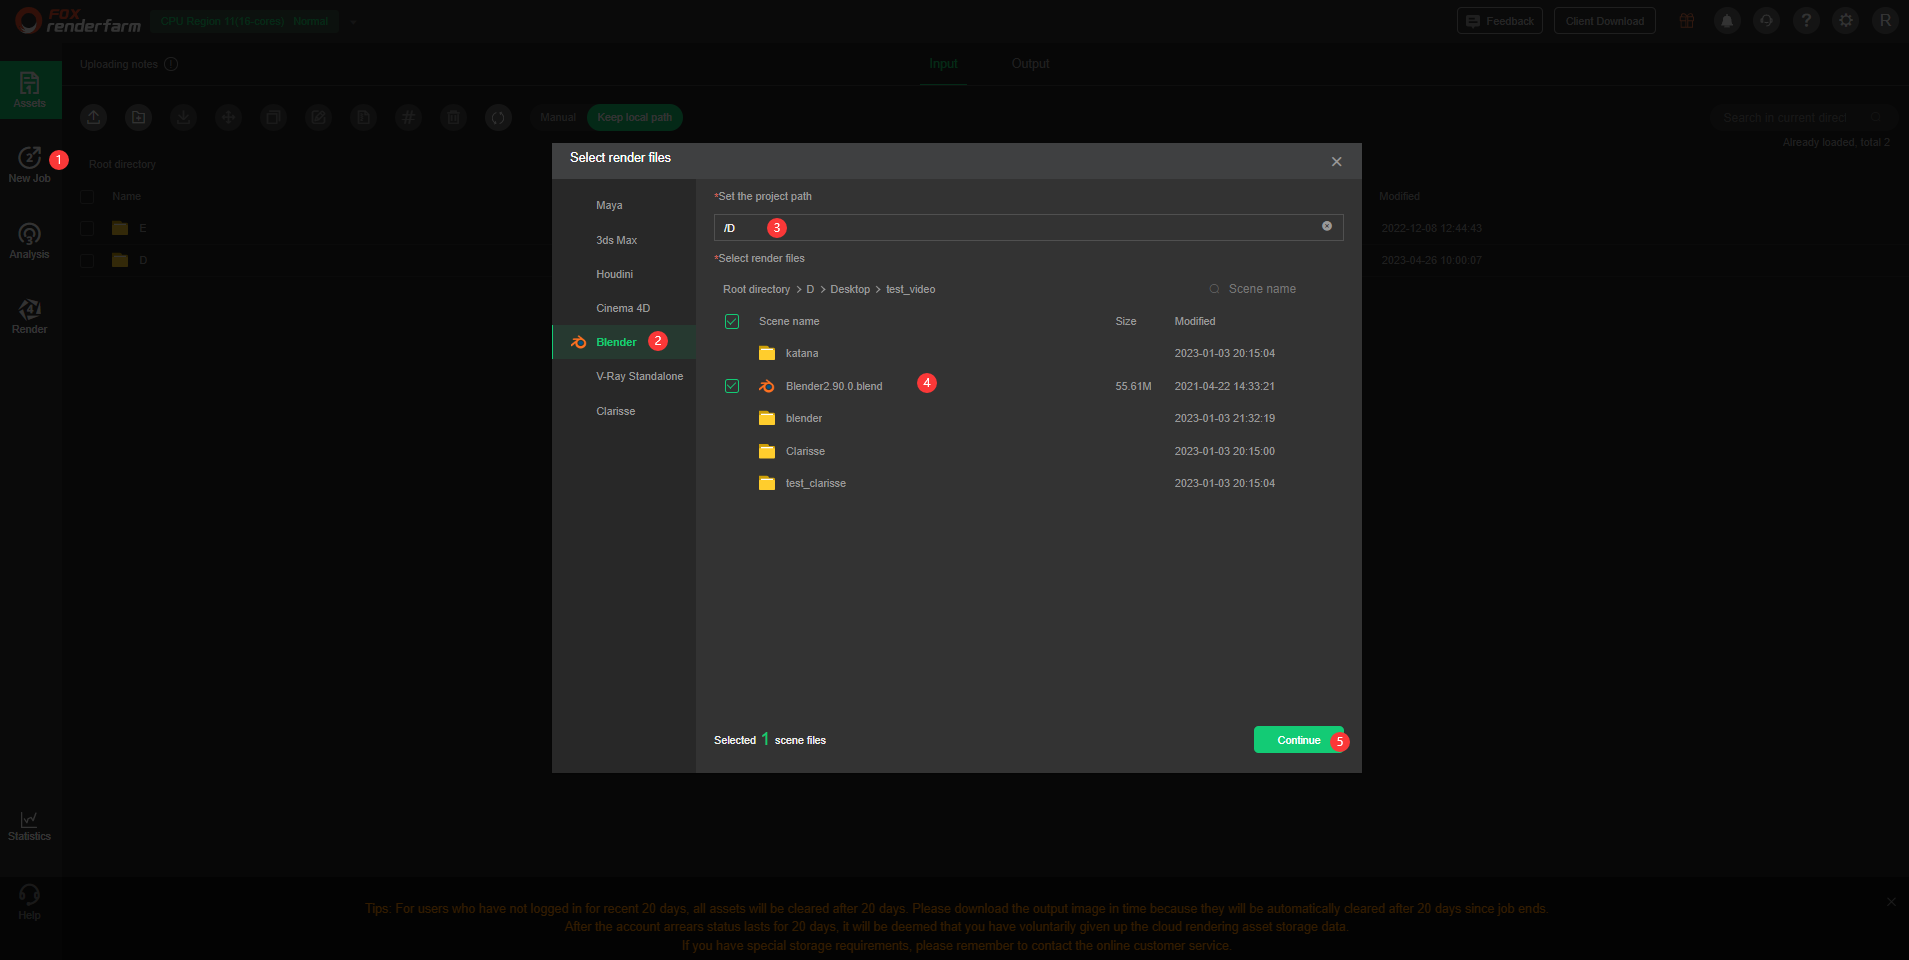Navigate to Desktop in the breadcrumb
Image resolution: width=1909 pixels, height=960 pixels.
pos(850,290)
